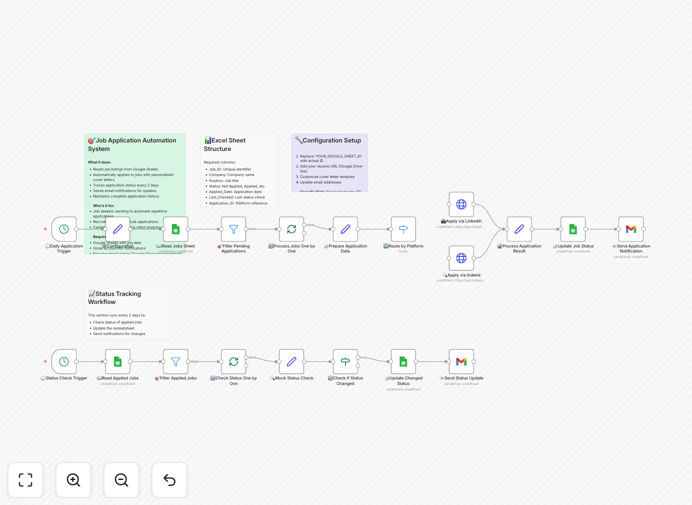Viewport: 692px width, 505px height.
Task: Select the Update Changed Status sheets node
Action: coord(403,362)
